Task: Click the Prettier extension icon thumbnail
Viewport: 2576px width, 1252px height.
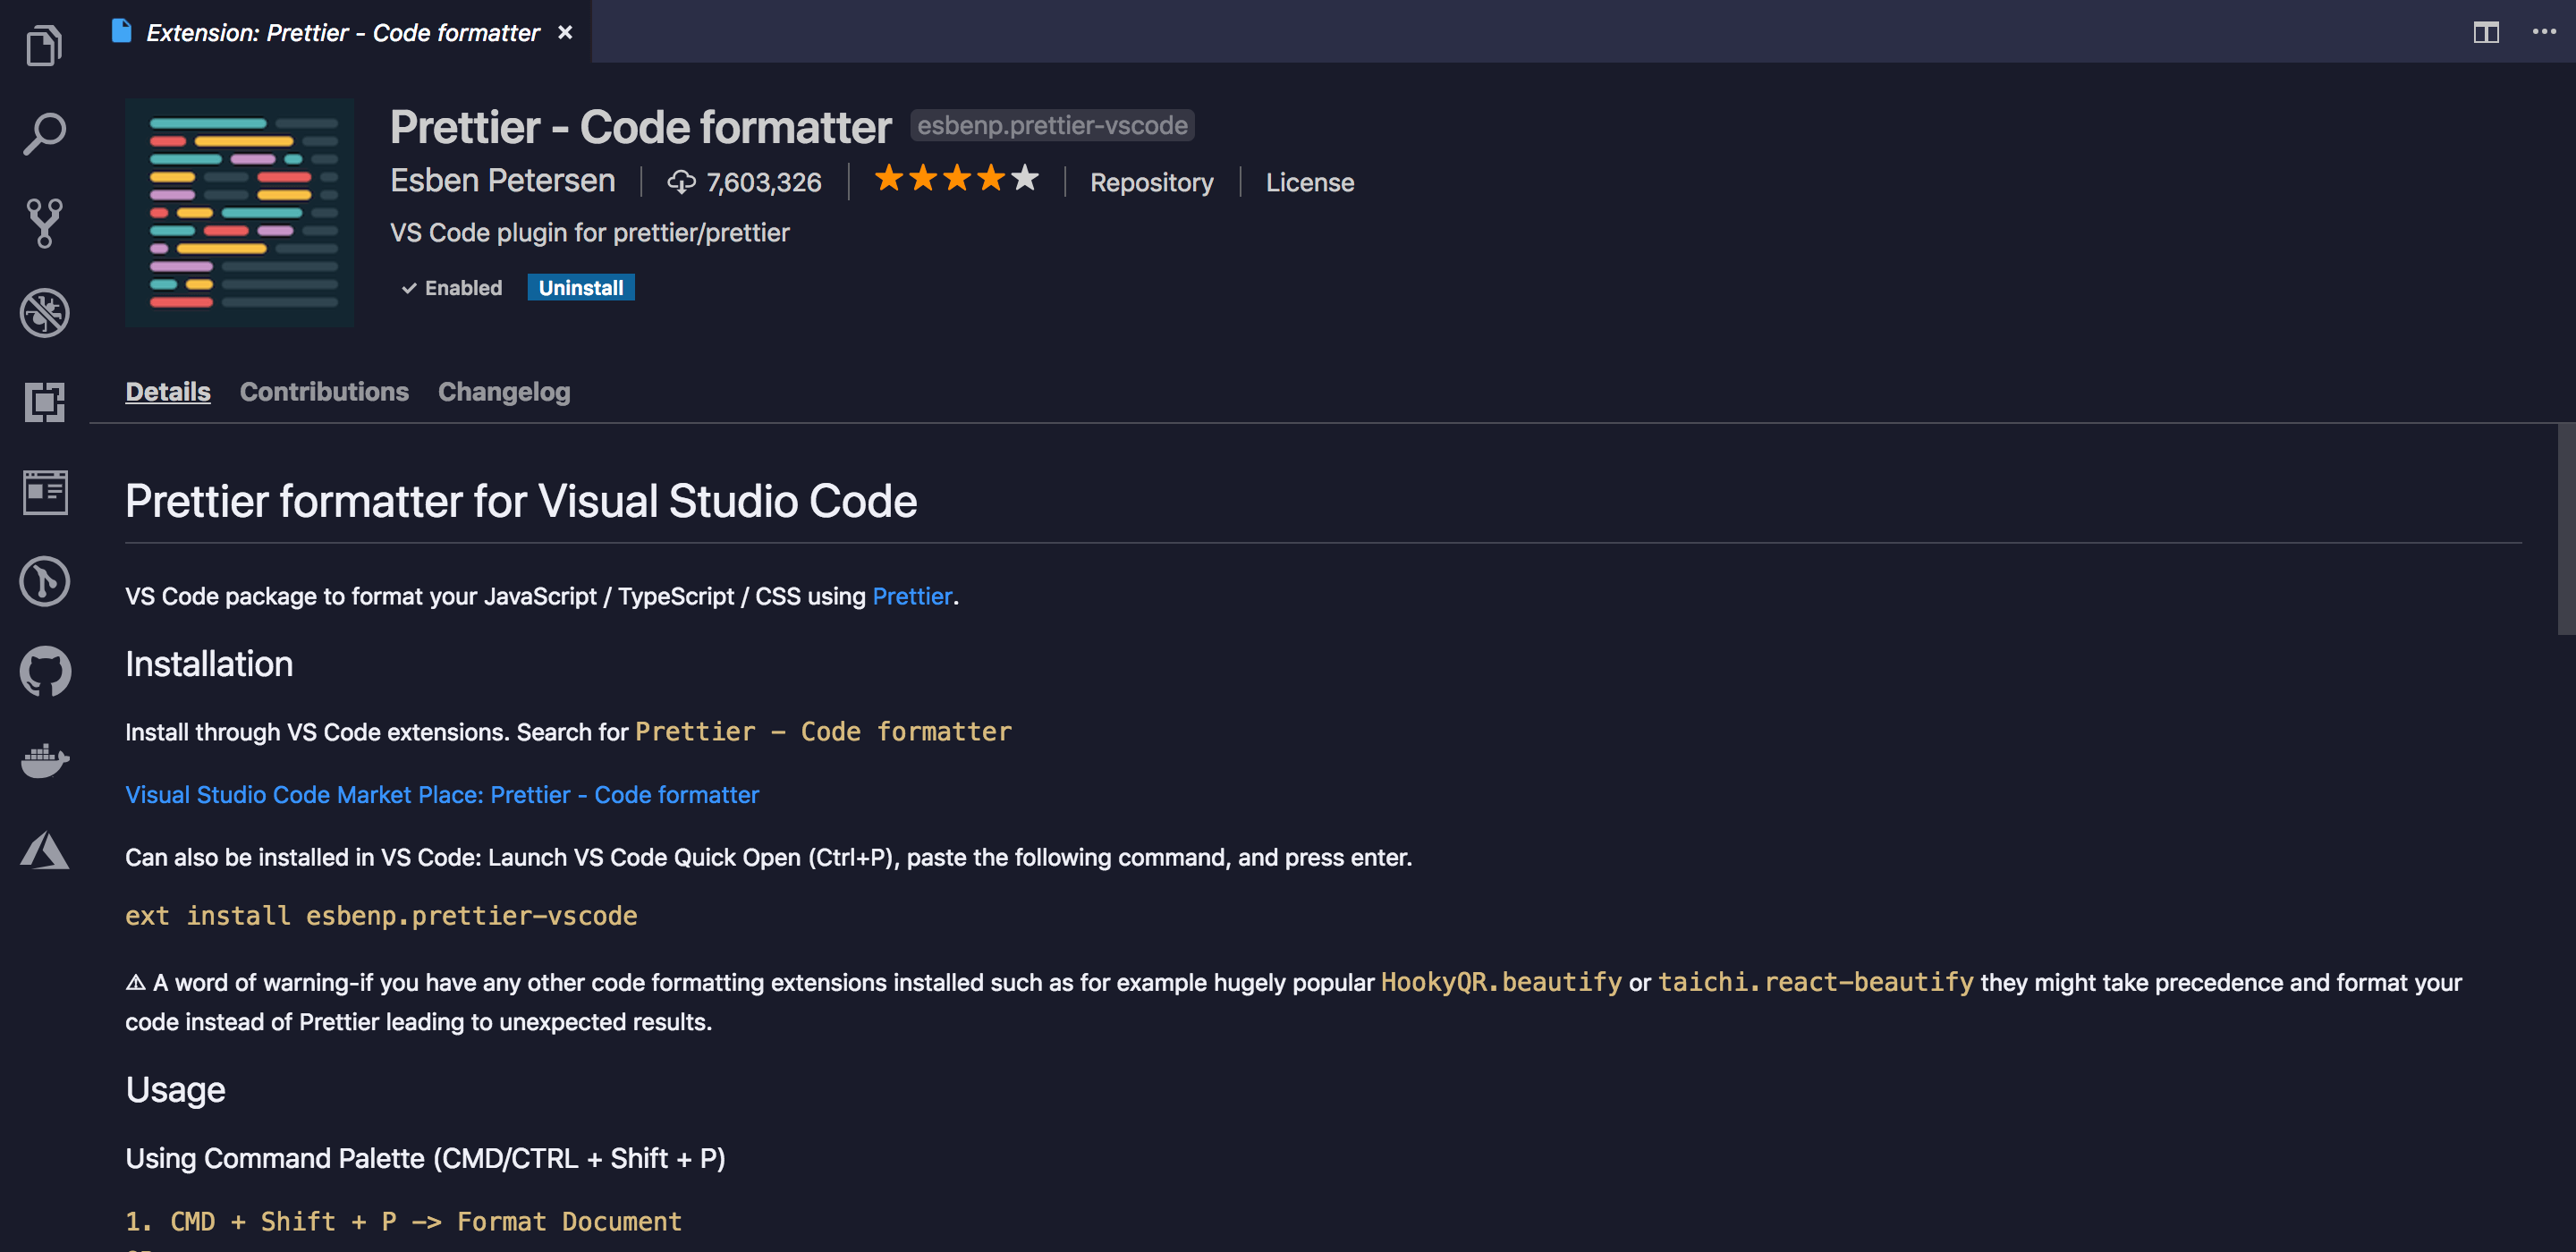Action: pyautogui.click(x=239, y=212)
